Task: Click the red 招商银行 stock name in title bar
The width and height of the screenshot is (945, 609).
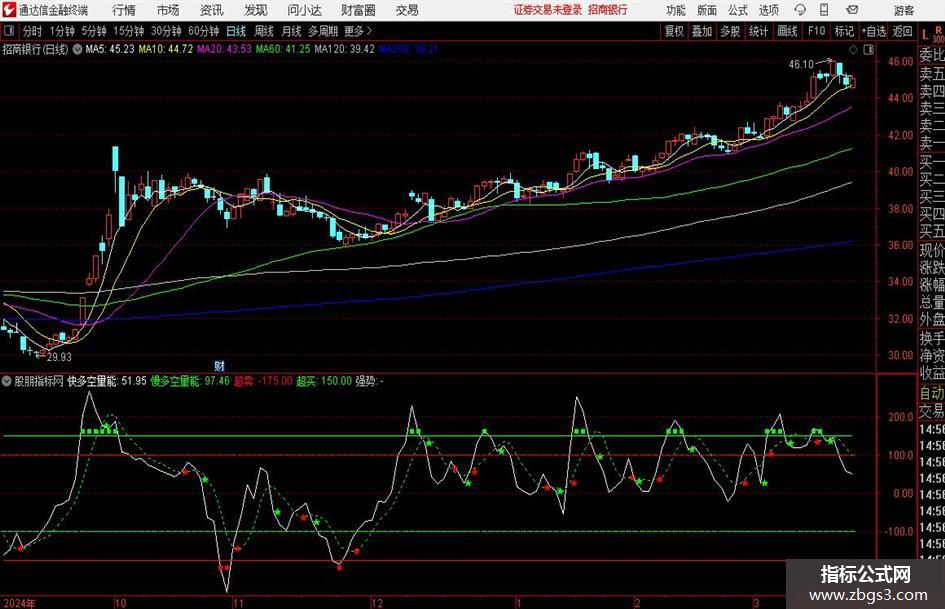Action: tap(607, 10)
